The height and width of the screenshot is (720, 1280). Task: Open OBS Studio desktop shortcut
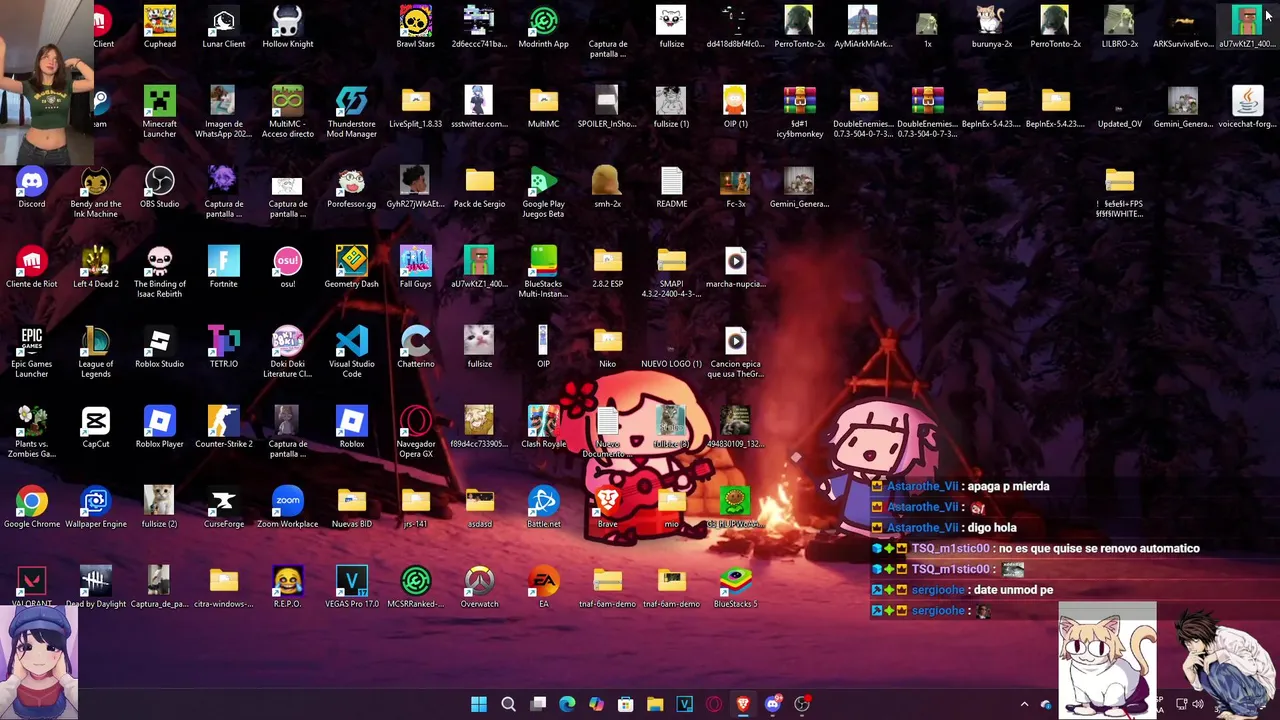pyautogui.click(x=160, y=187)
